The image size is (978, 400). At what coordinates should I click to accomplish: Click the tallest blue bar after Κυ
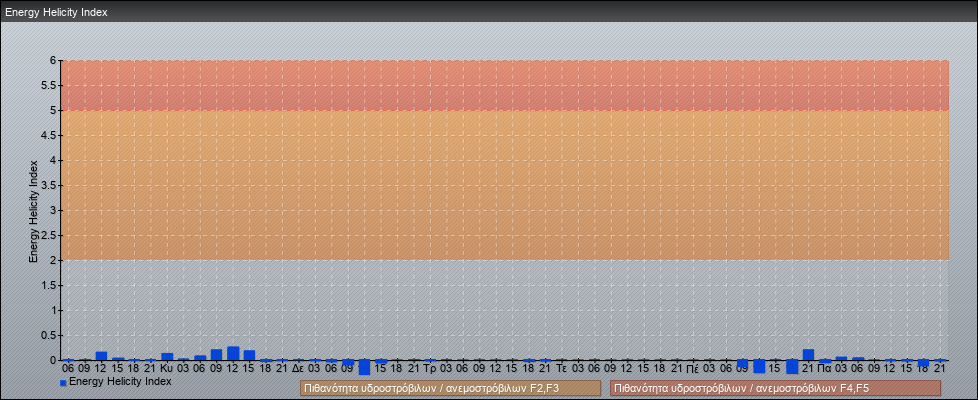233,353
